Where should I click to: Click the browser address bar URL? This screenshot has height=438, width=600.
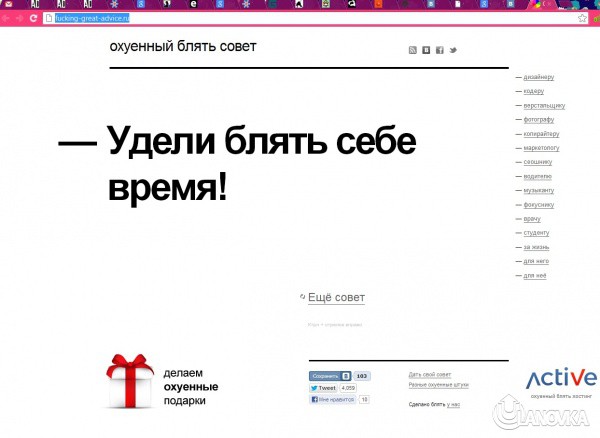[90, 18]
